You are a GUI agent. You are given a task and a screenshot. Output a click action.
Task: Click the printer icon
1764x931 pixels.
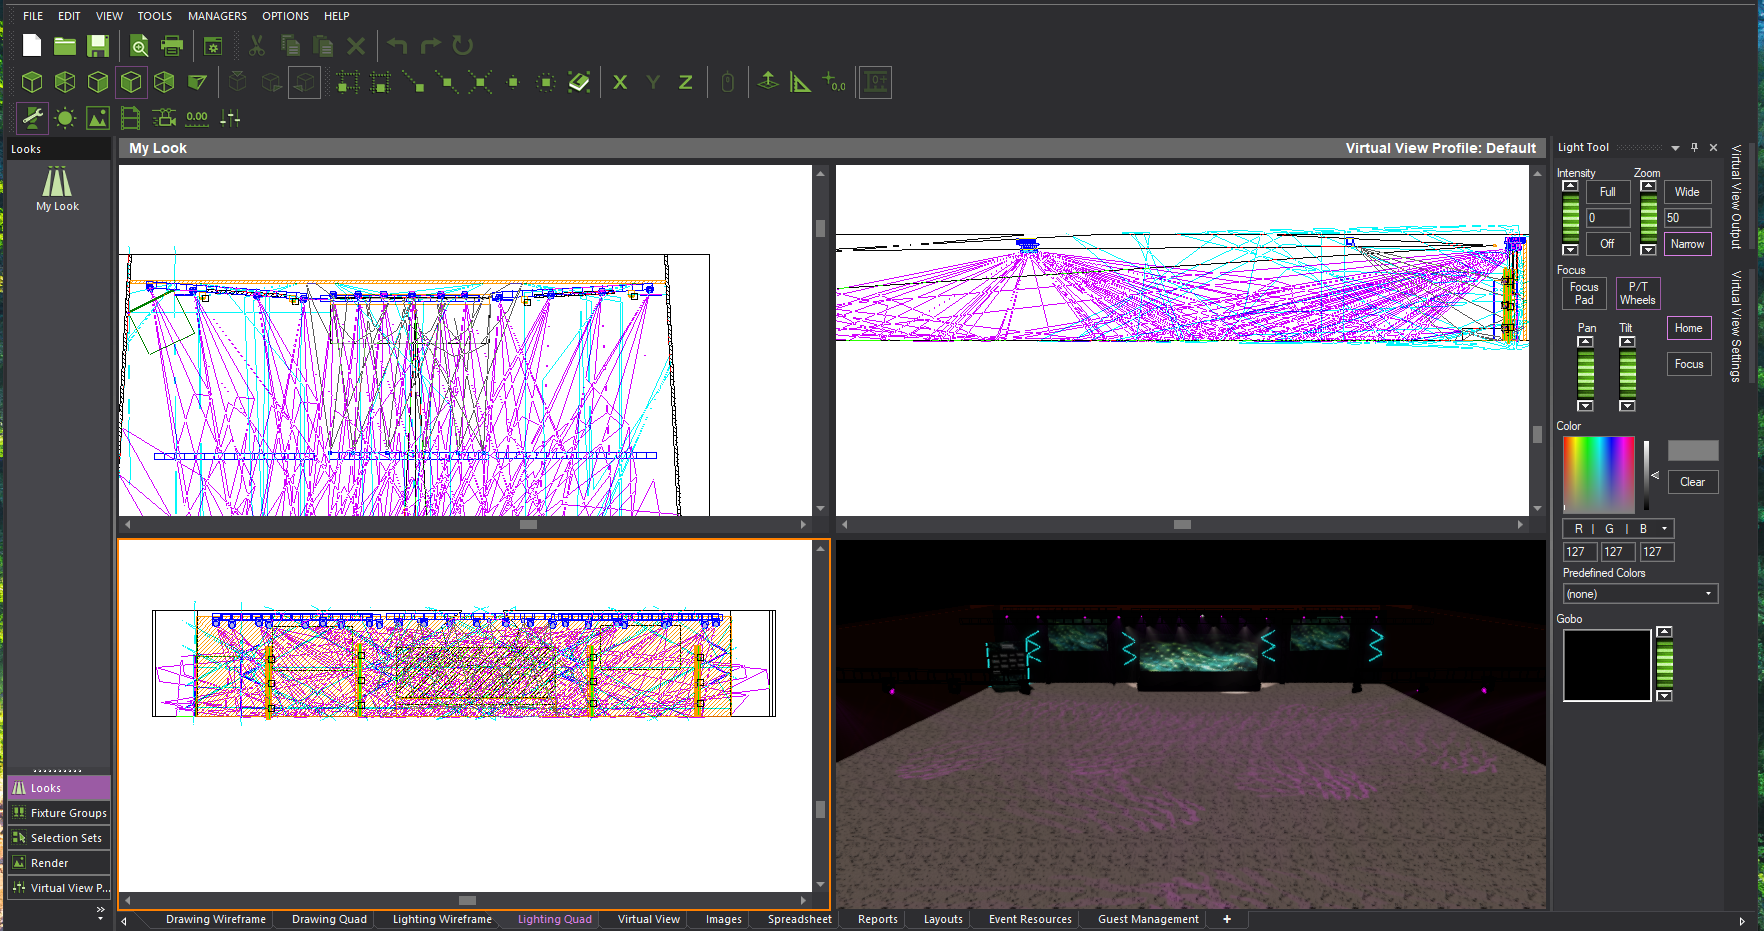172,46
